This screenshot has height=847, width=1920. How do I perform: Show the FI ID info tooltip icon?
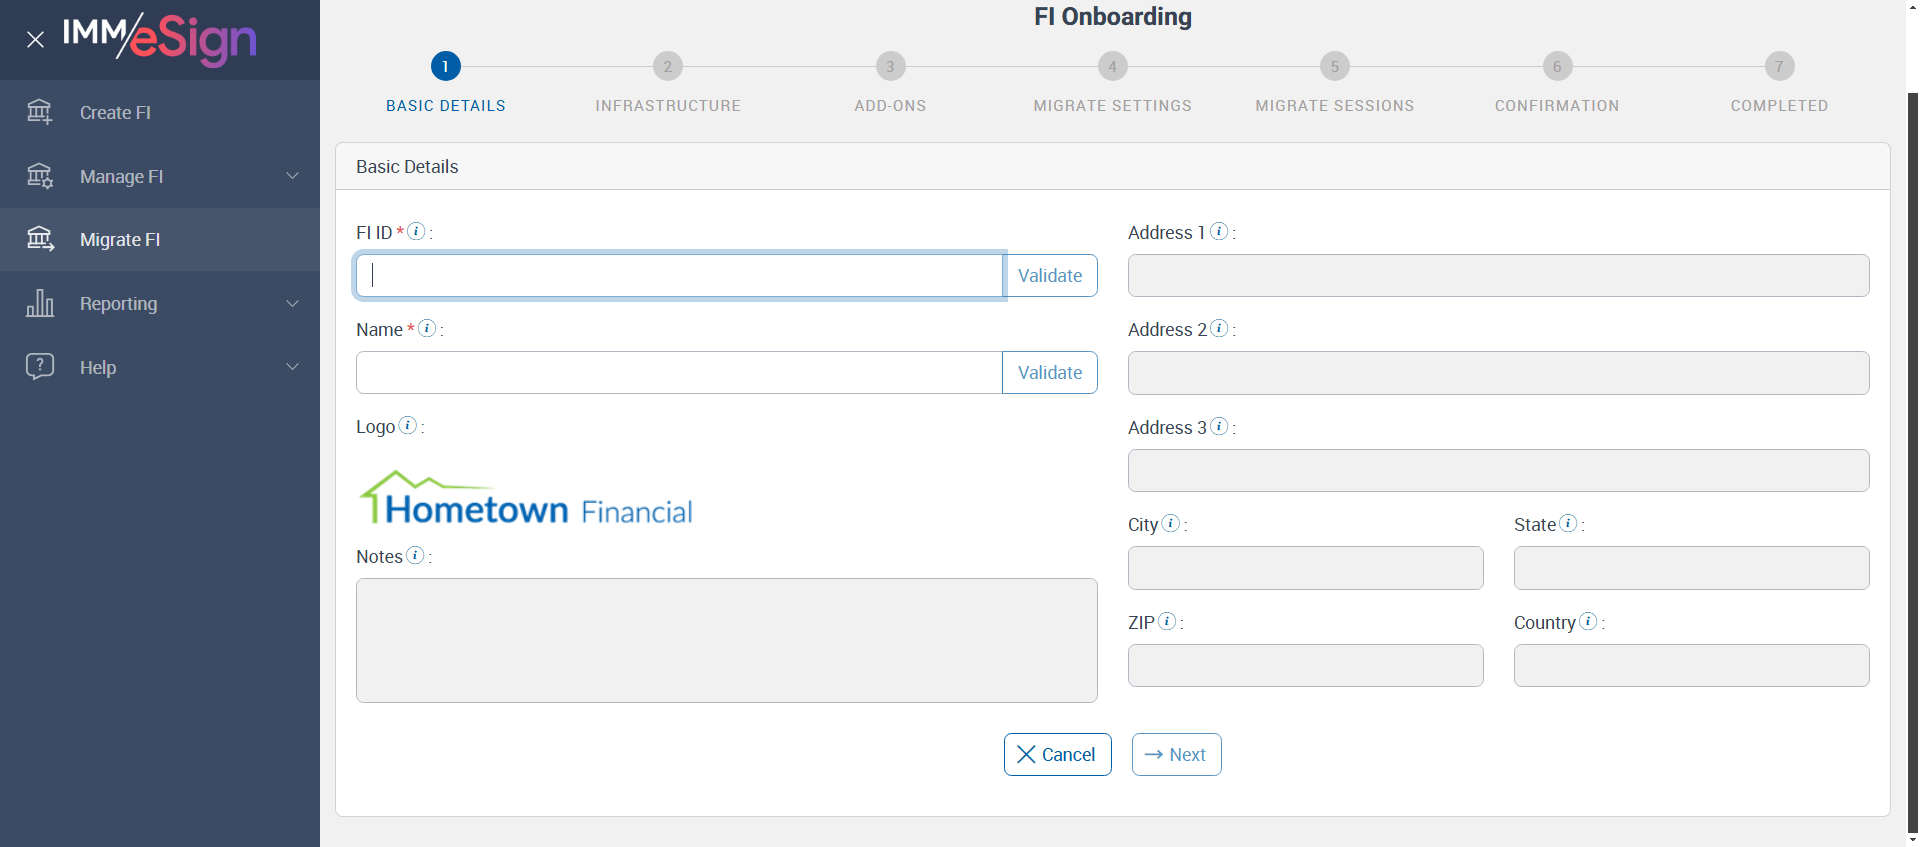[x=417, y=231]
